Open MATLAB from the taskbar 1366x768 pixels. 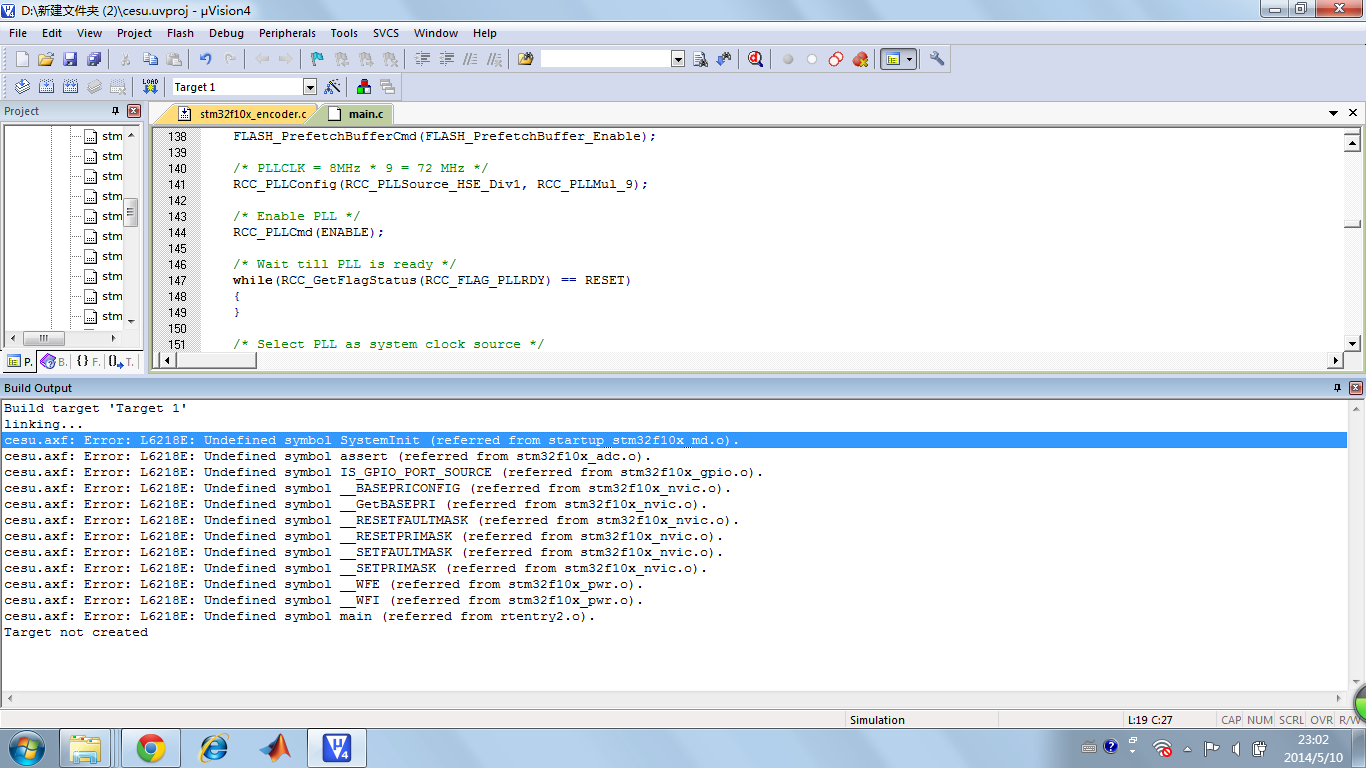click(275, 748)
